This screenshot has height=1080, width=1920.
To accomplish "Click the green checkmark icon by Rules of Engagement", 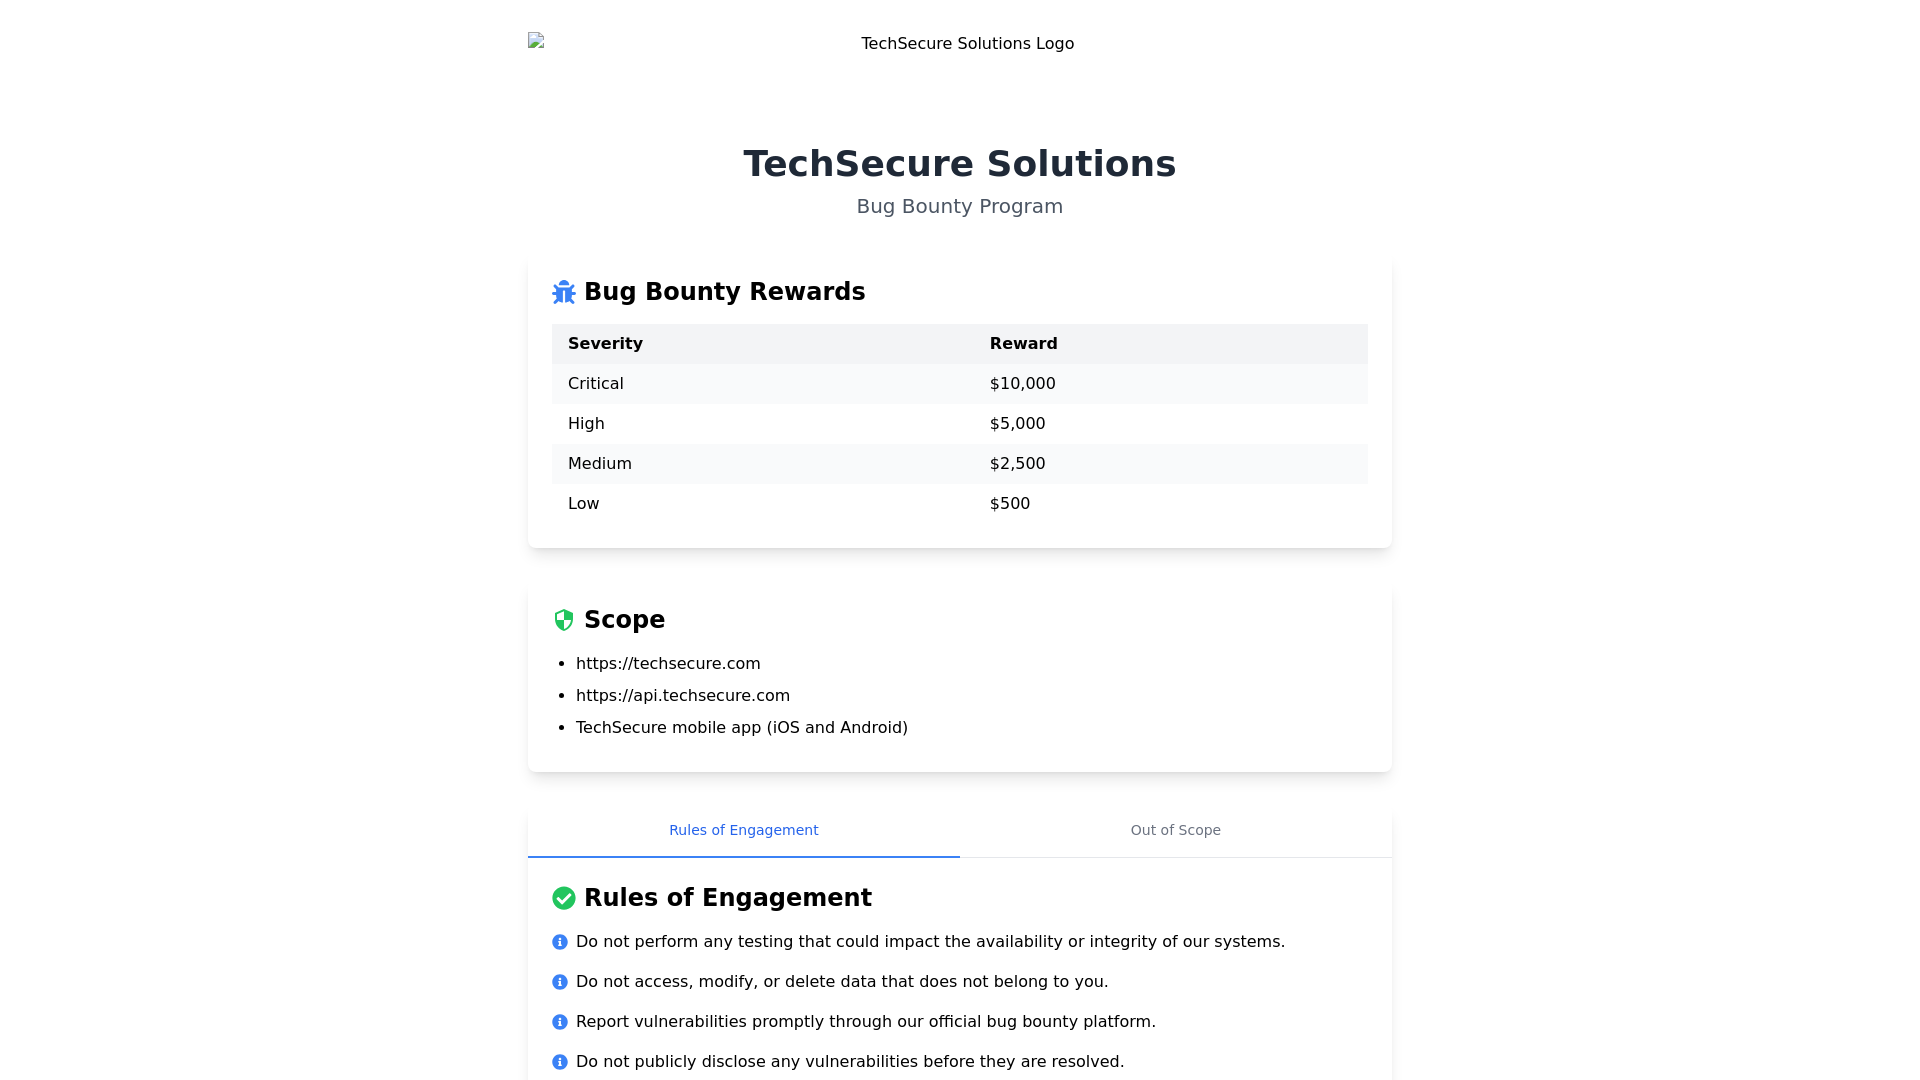I will (x=564, y=898).
